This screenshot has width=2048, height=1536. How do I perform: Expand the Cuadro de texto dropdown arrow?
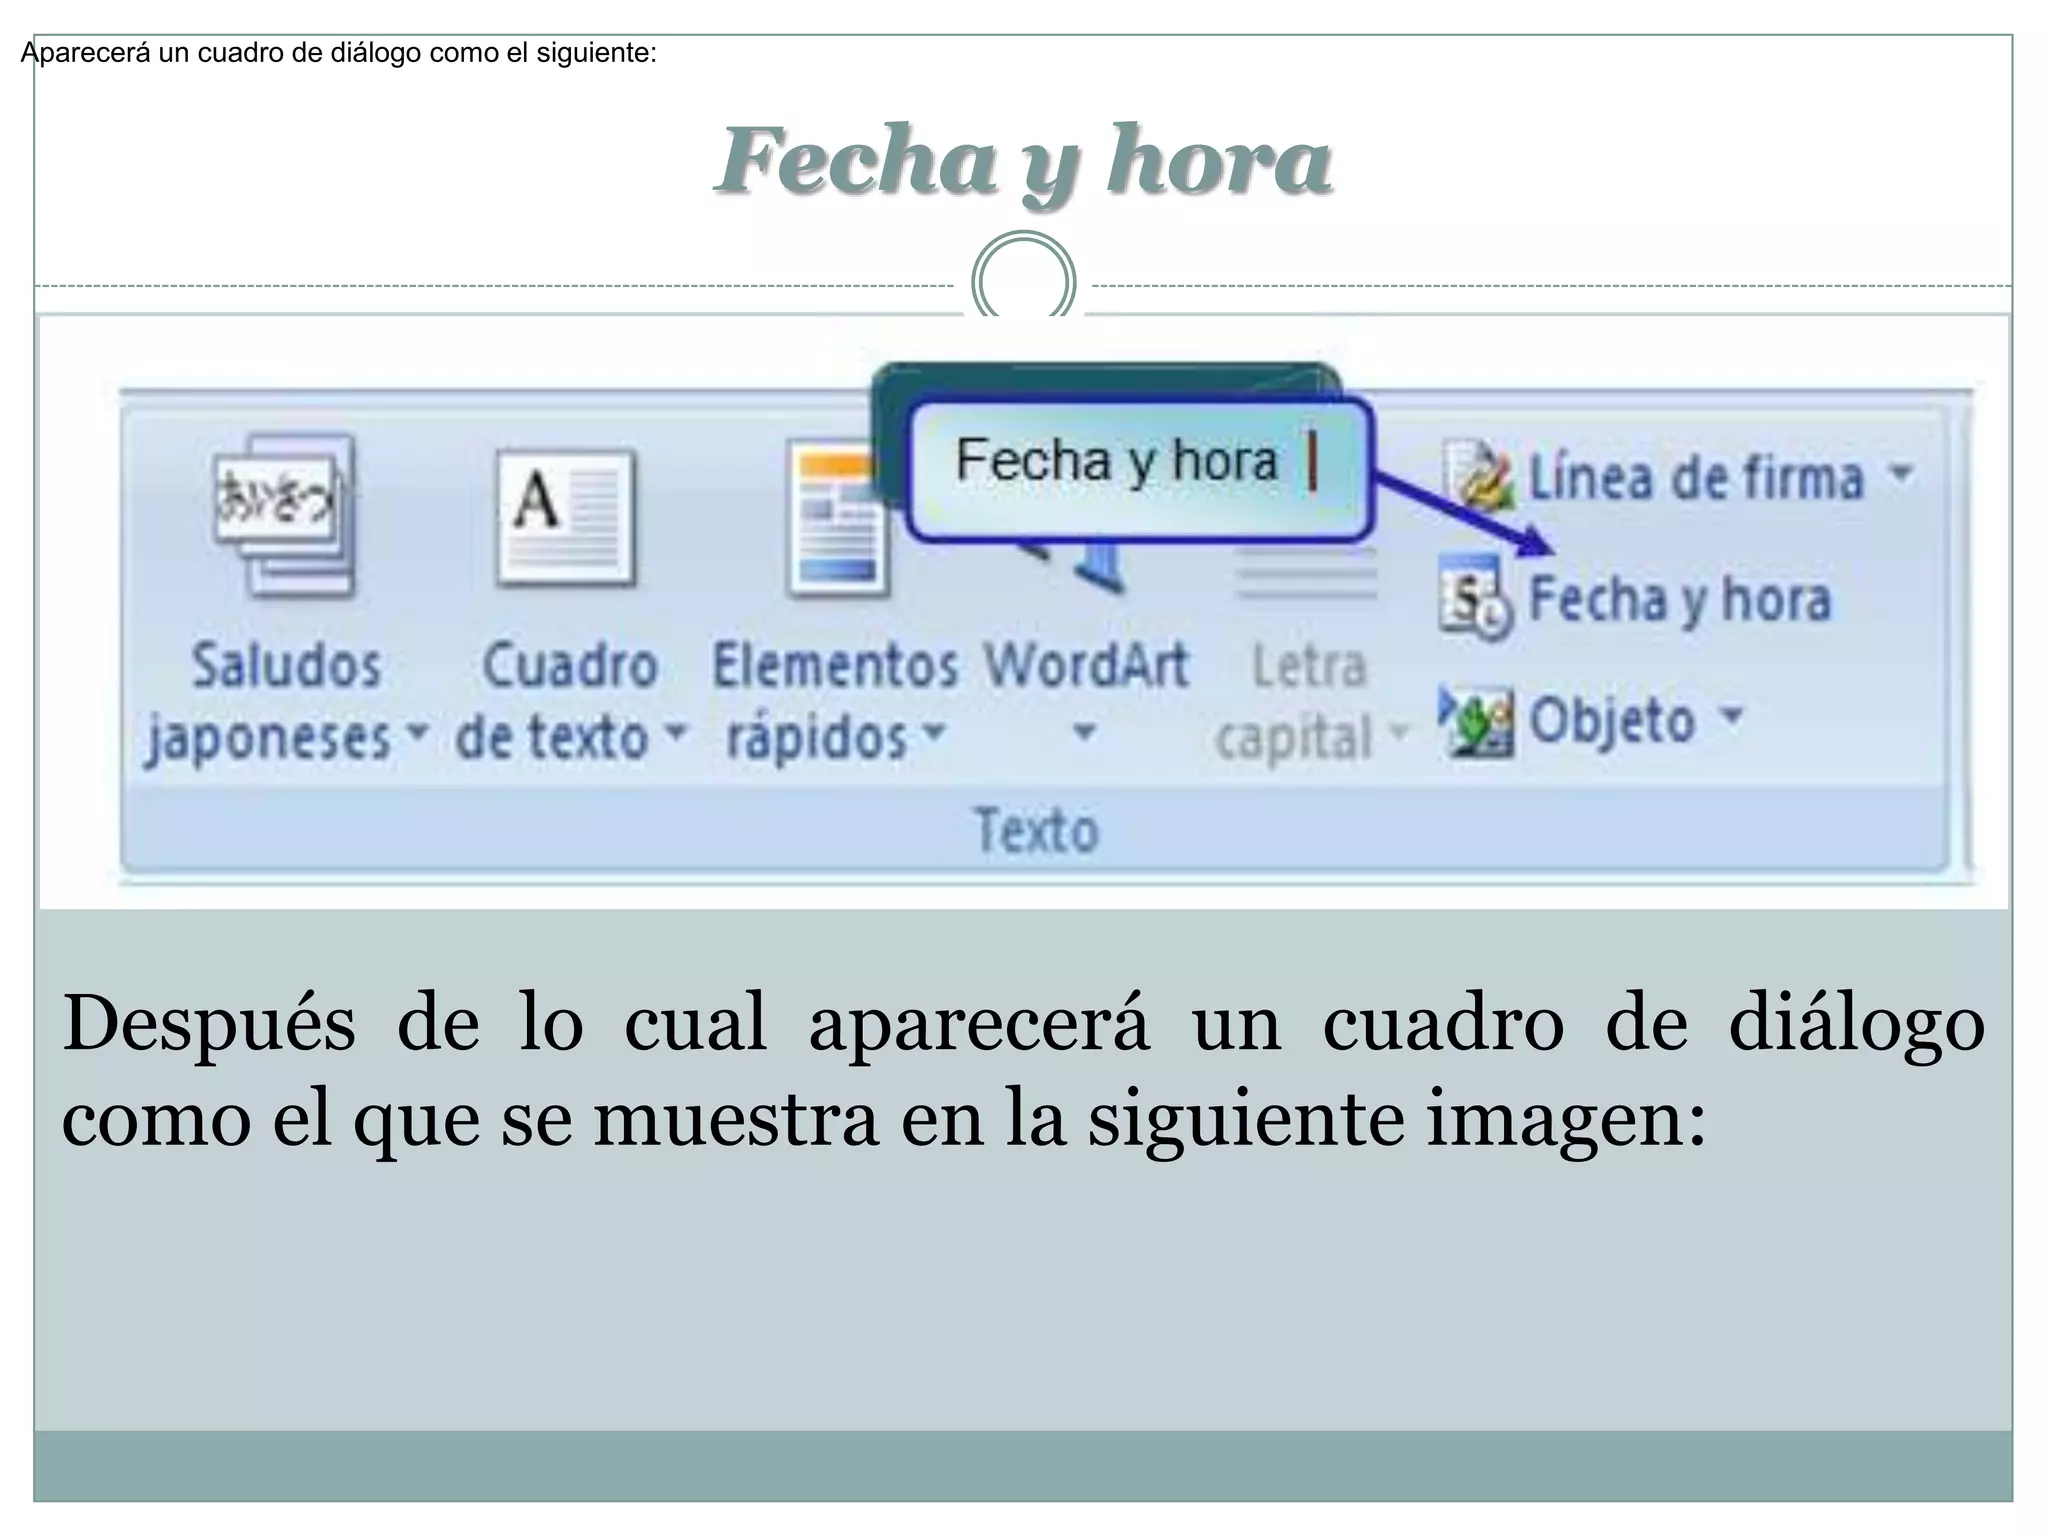point(677,732)
